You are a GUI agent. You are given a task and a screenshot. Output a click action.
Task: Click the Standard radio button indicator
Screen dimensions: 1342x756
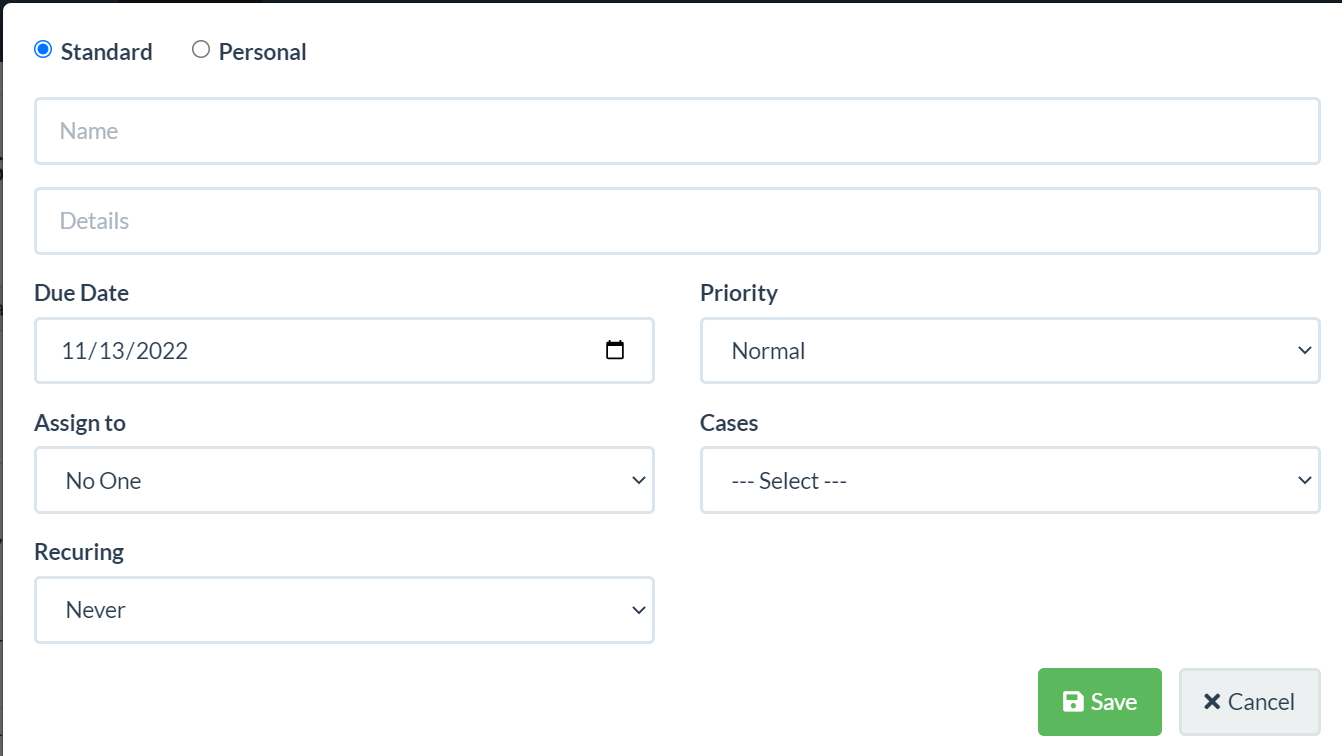(42, 48)
